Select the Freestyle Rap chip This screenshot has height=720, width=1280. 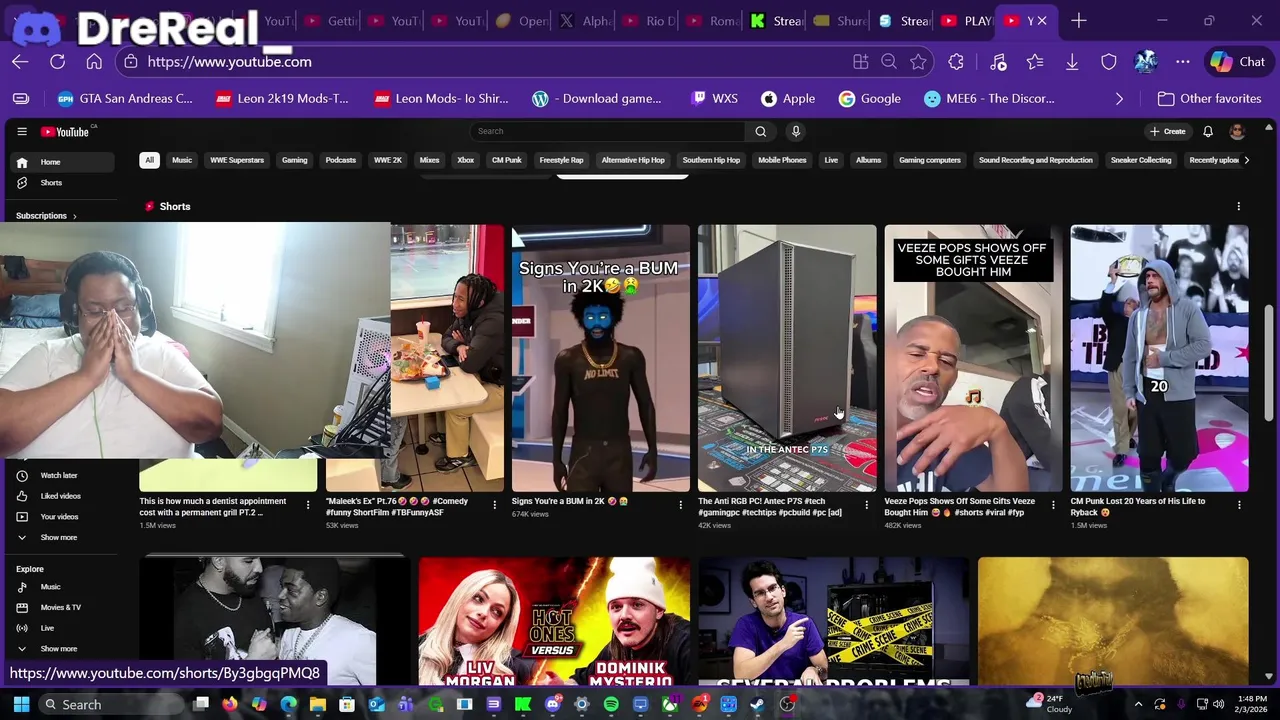pyautogui.click(x=561, y=160)
